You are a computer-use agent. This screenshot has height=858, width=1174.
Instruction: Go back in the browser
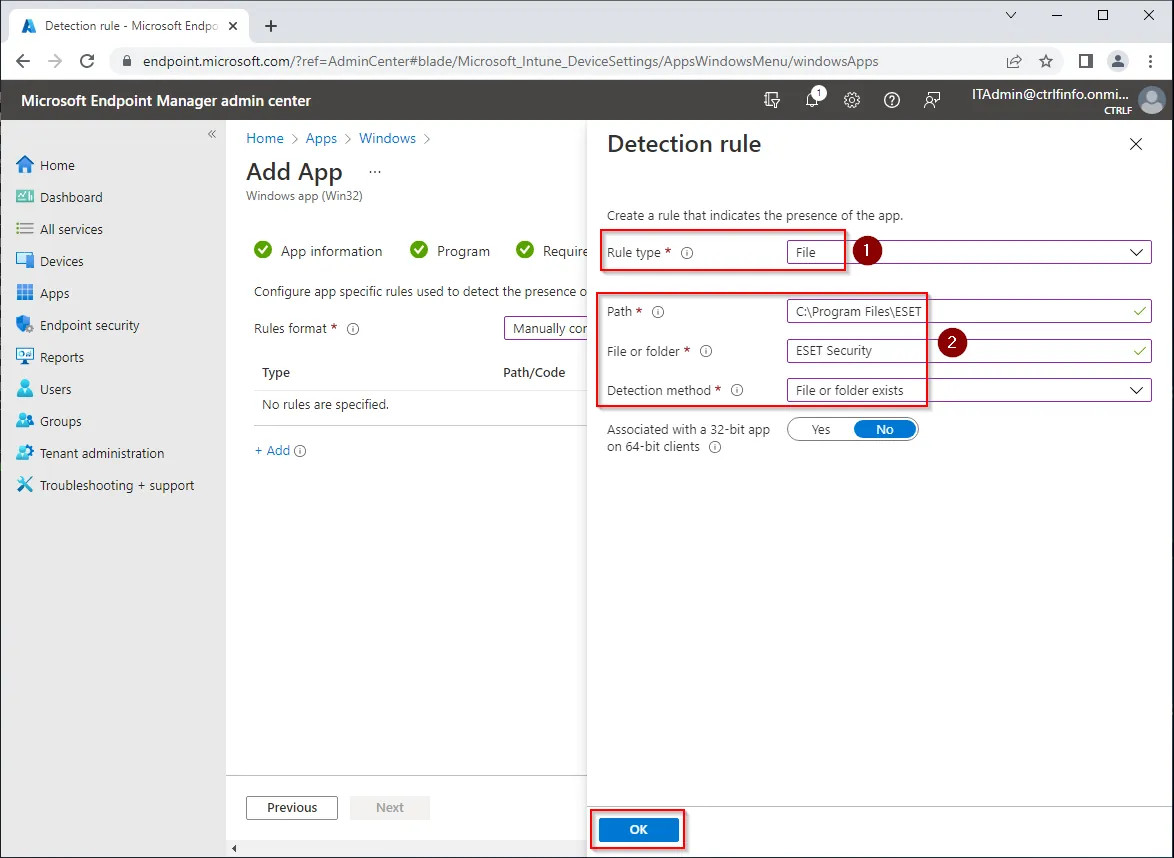(23, 61)
